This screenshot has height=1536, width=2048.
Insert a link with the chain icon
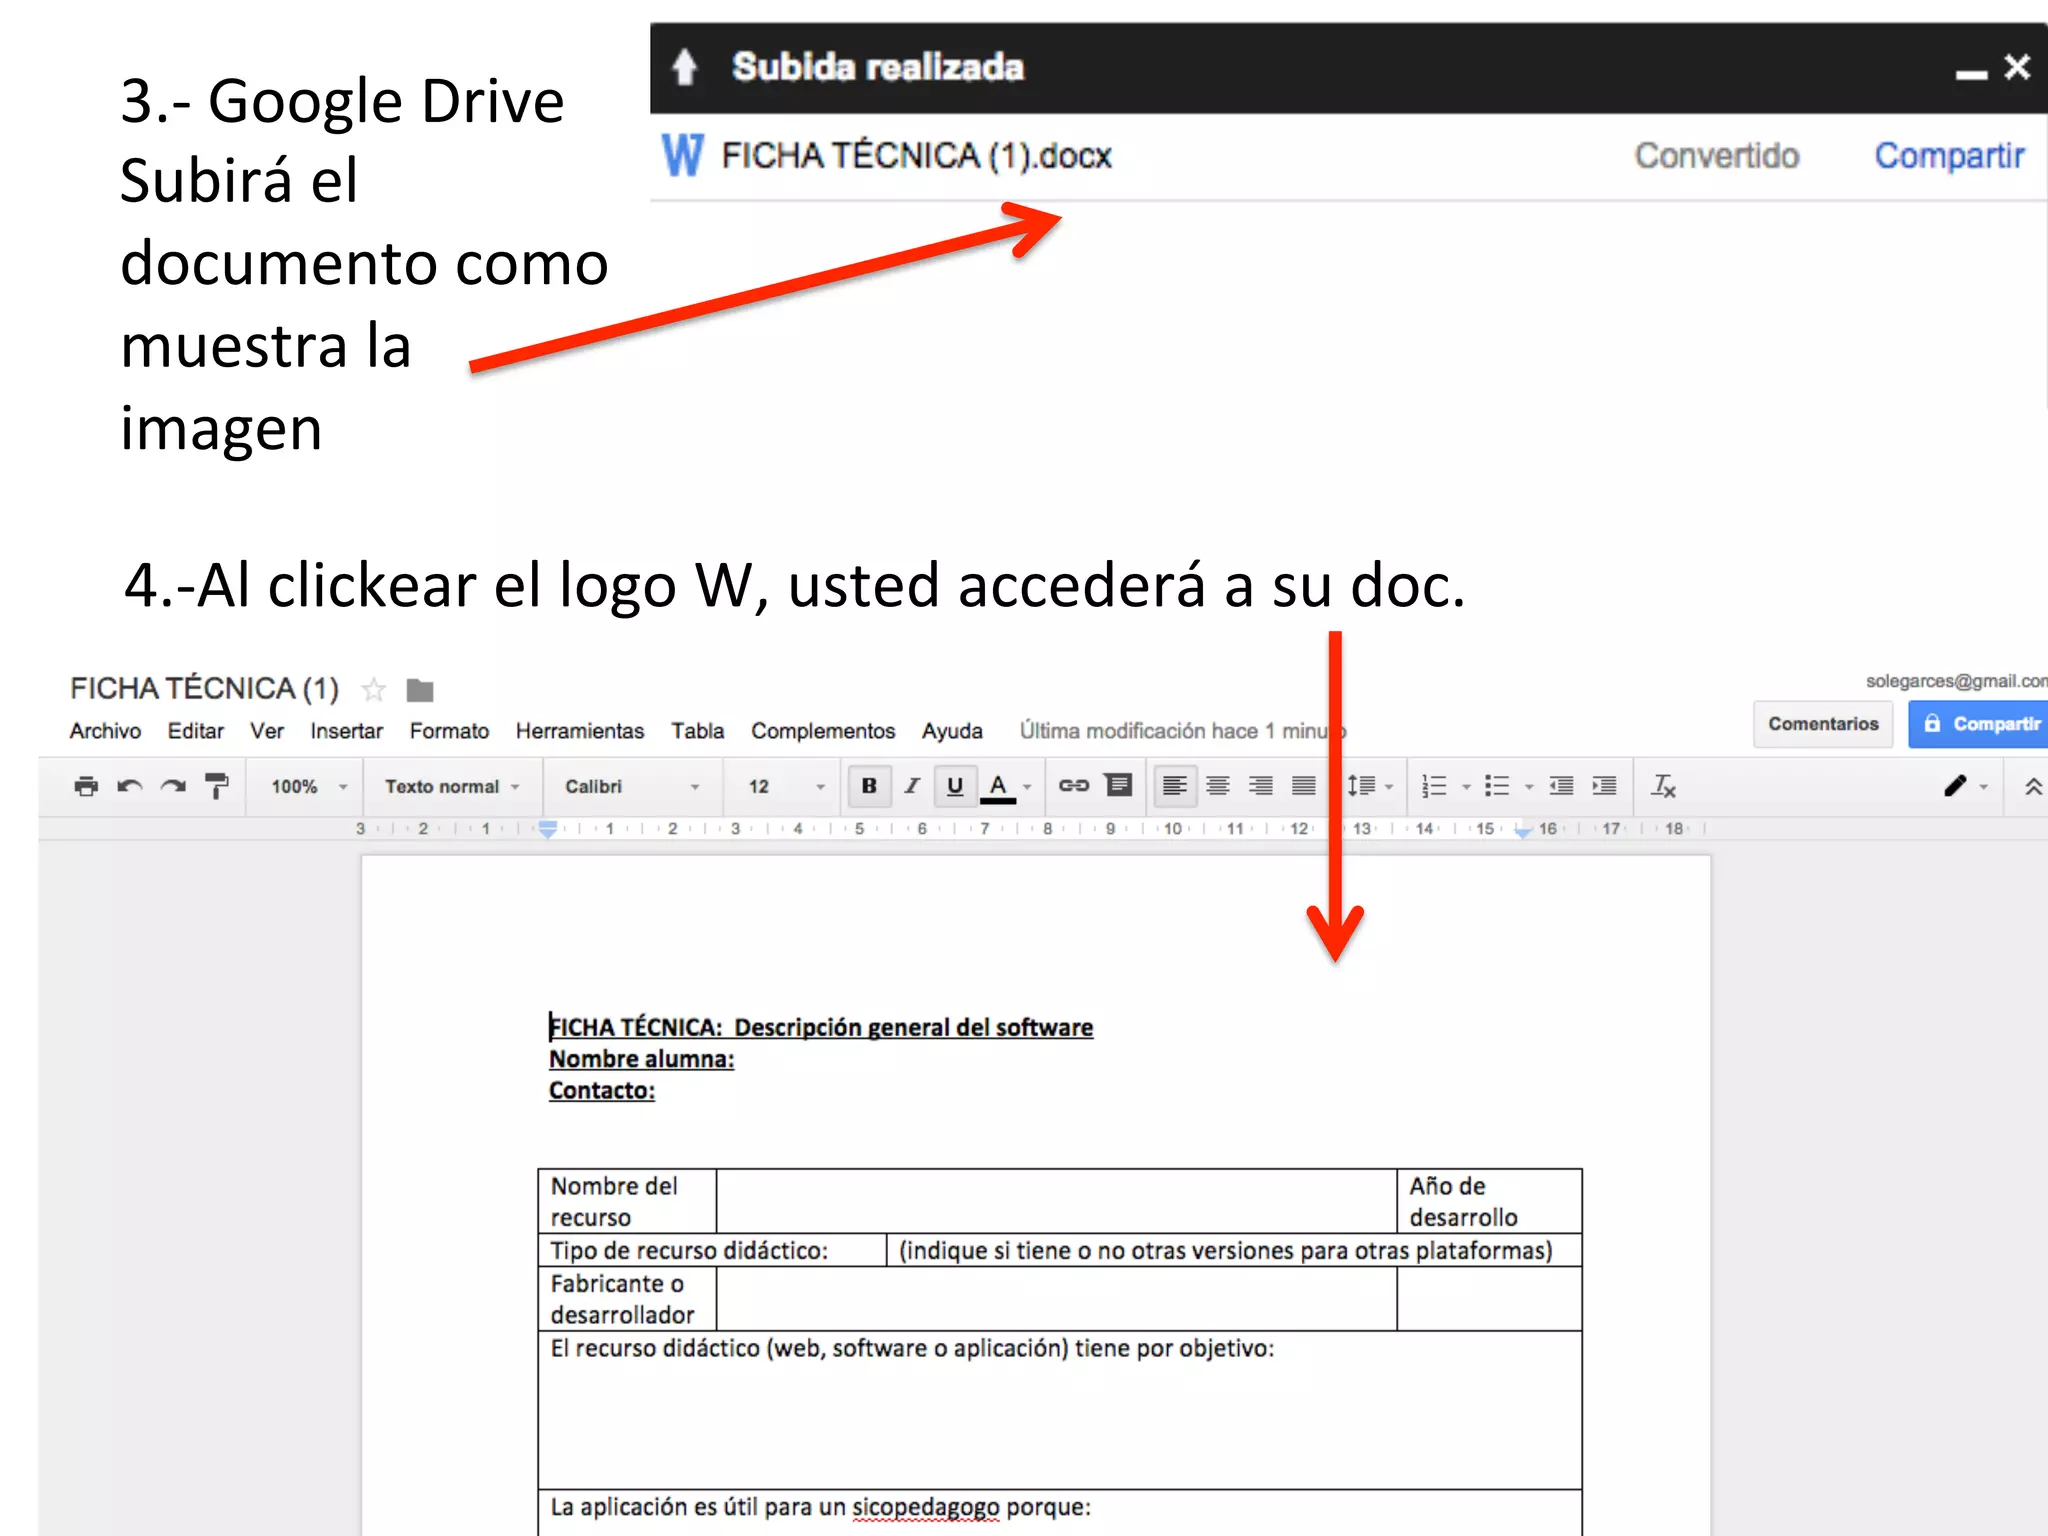click(1074, 786)
